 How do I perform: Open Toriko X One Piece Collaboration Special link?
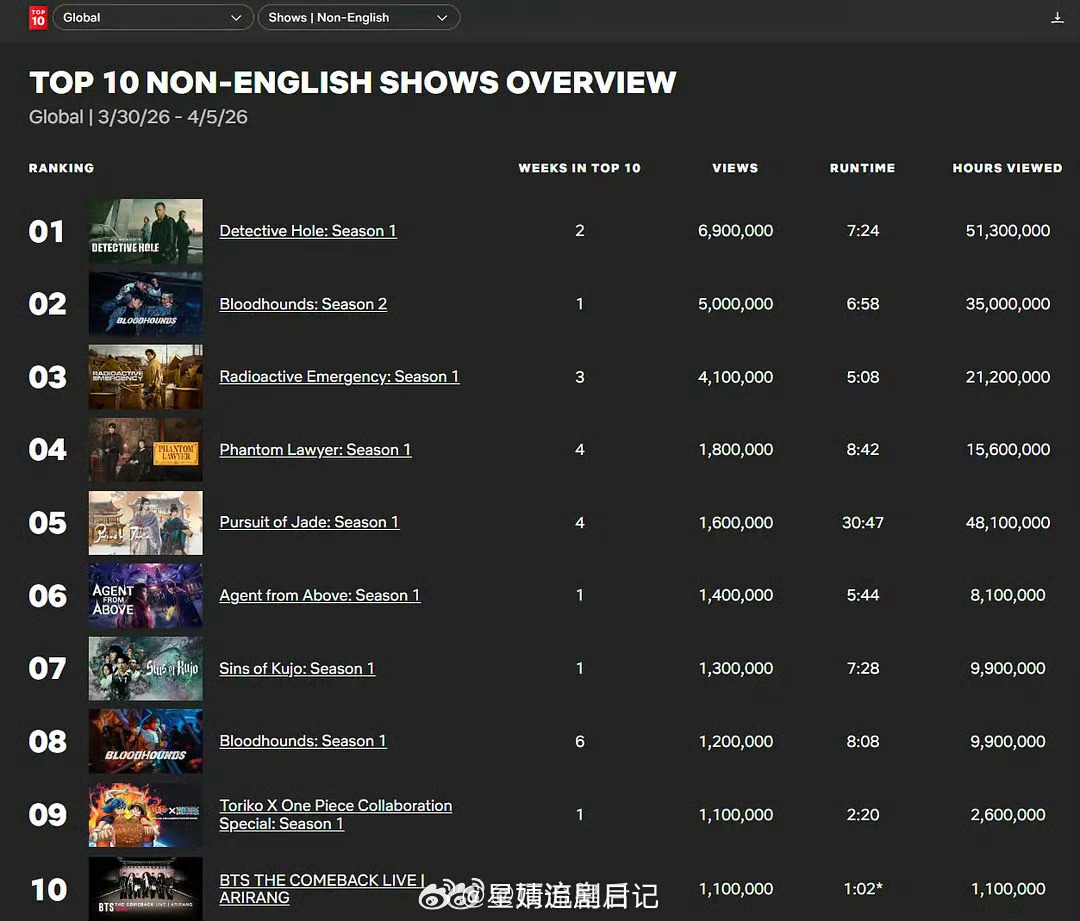click(335, 814)
